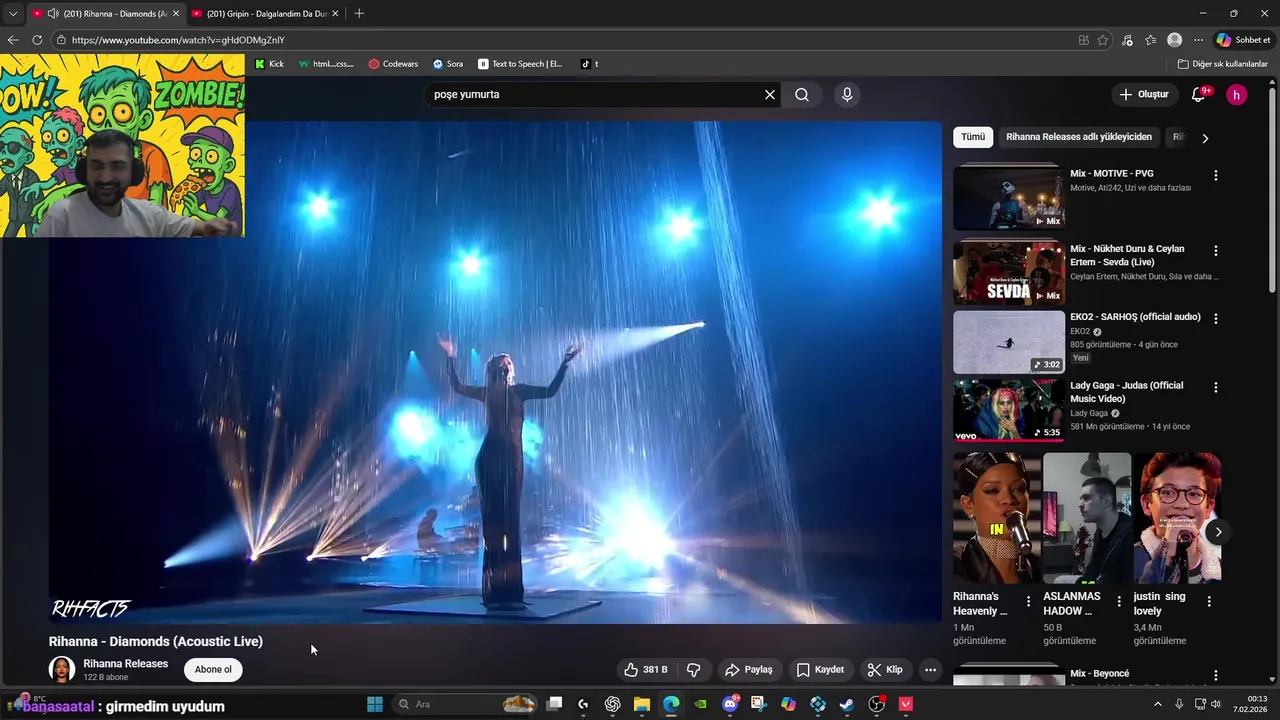Open browser settings and more menu
Viewport: 1280px width, 720px height.
pyautogui.click(x=1198, y=40)
